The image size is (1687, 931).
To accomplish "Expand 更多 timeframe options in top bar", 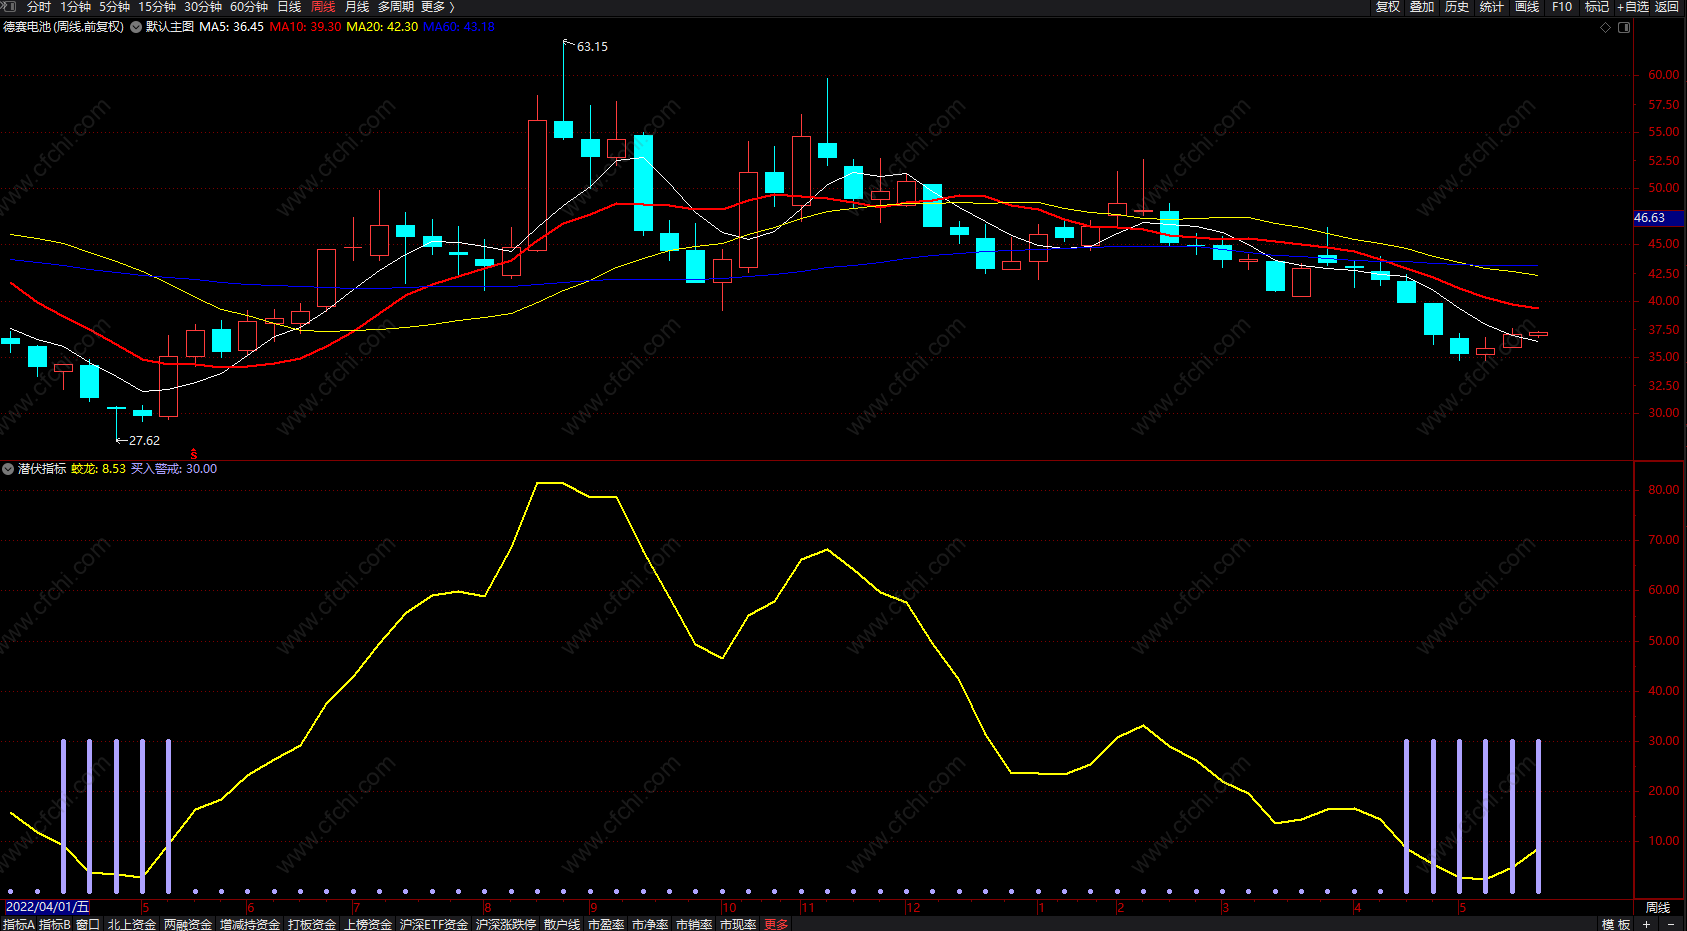I will [x=437, y=7].
